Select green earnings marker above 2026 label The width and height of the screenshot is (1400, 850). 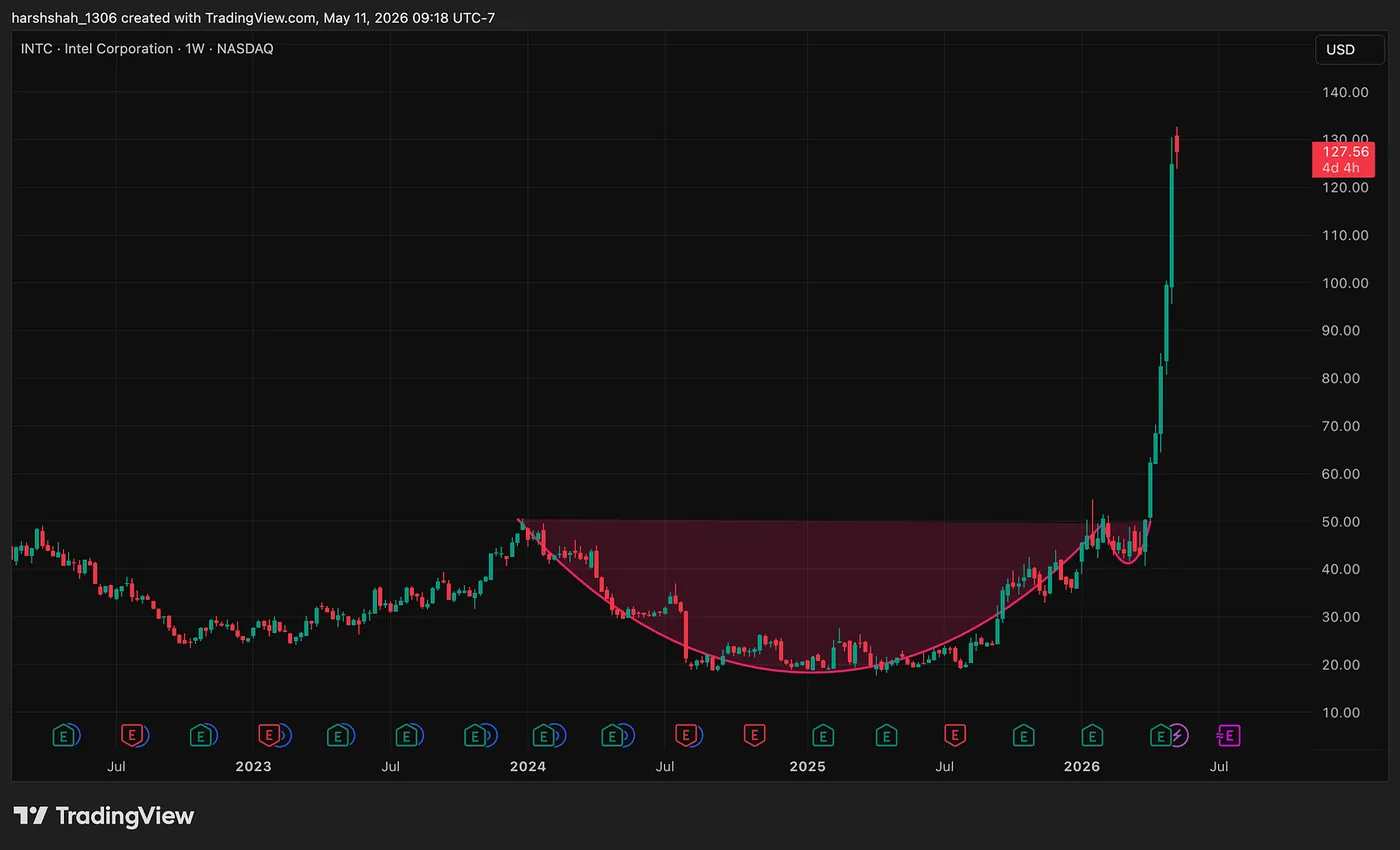tap(1092, 736)
